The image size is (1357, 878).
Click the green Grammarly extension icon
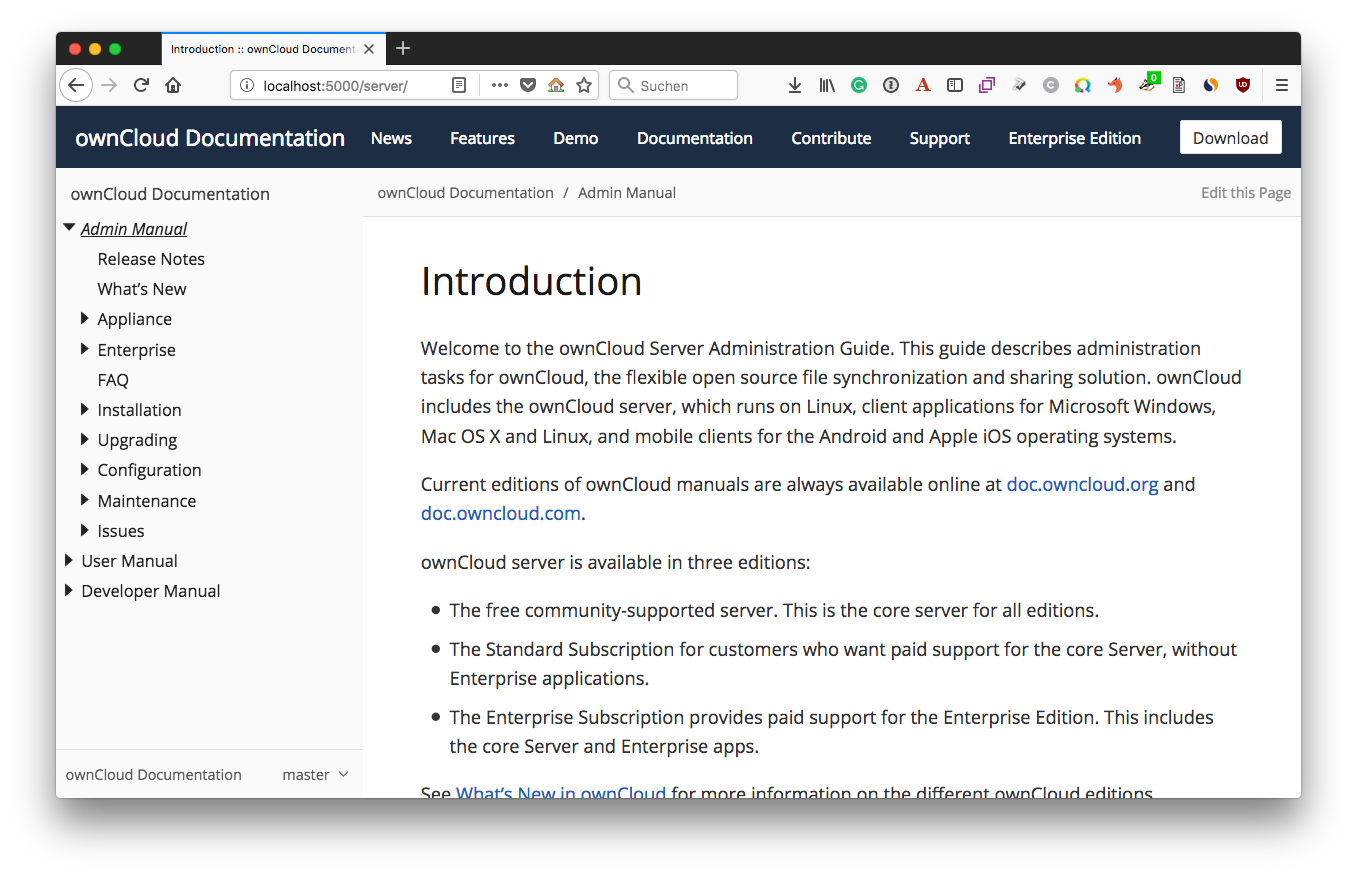pyautogui.click(x=859, y=86)
